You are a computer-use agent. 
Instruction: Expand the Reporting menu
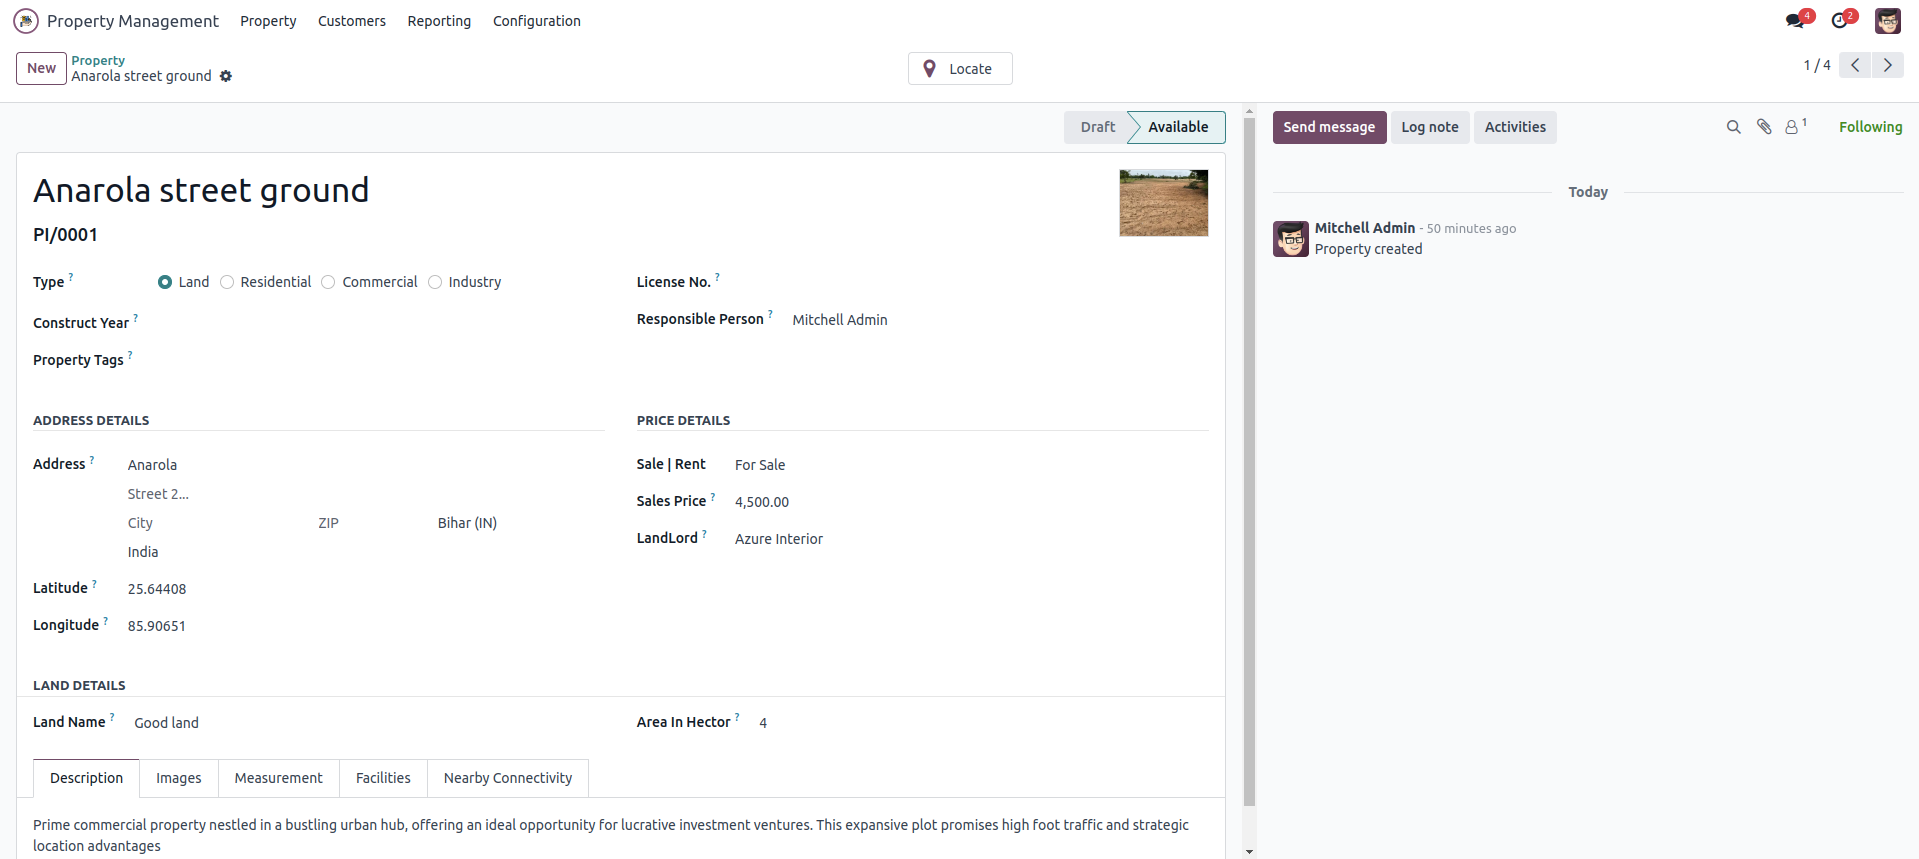439,21
